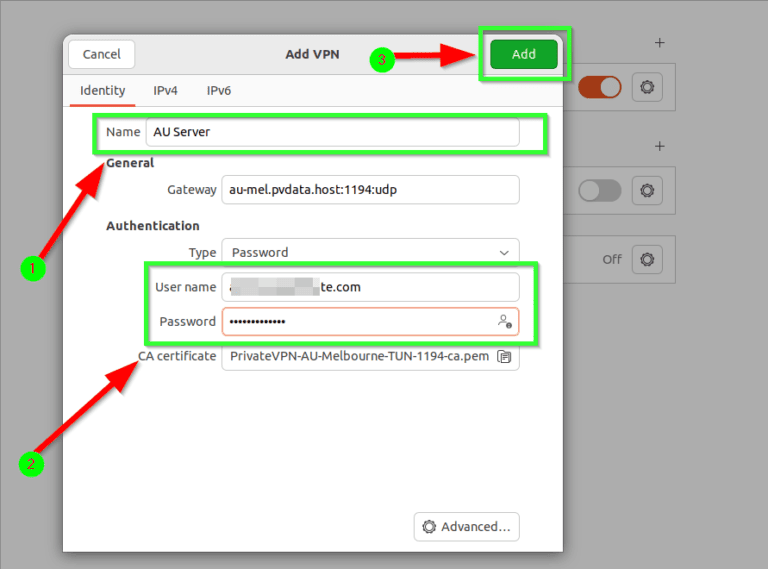Viewport: 768px width, 569px height.
Task: Click the plus button above the grey toggle
Action: [659, 146]
